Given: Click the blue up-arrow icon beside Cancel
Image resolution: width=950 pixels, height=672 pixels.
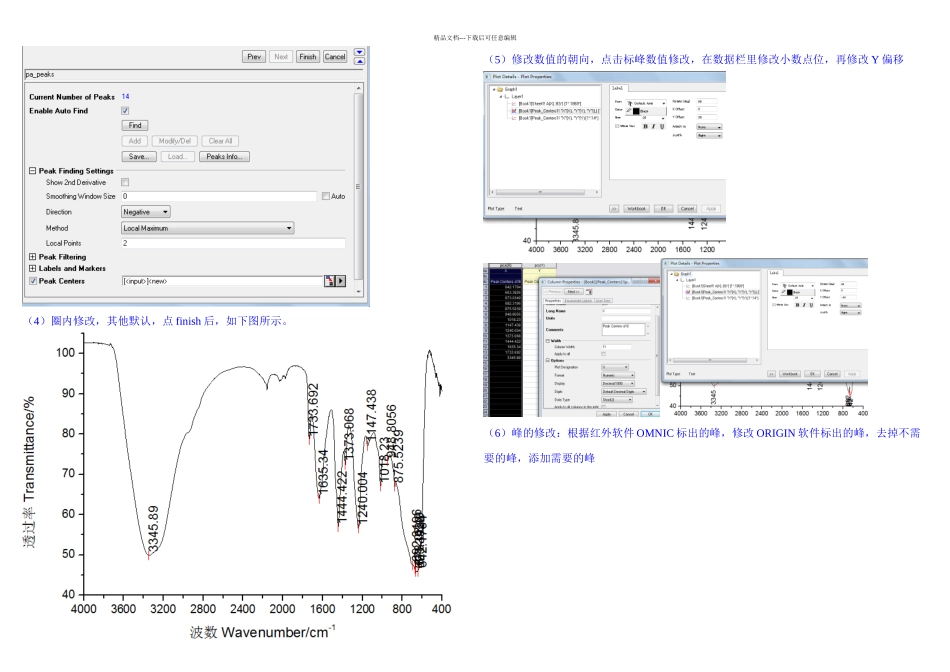Looking at the screenshot, I should pos(359,61).
